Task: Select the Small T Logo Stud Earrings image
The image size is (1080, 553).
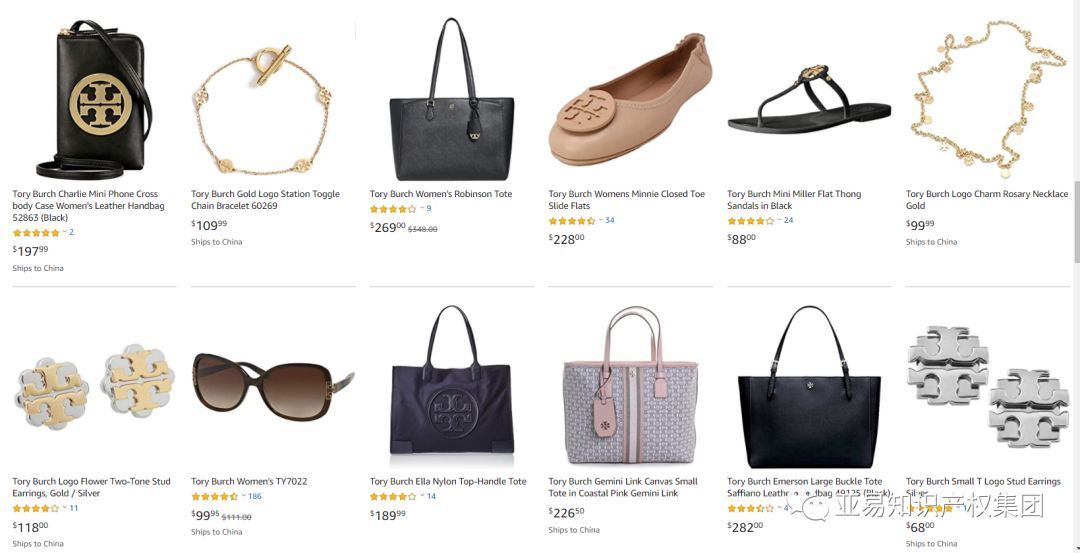Action: 986,385
